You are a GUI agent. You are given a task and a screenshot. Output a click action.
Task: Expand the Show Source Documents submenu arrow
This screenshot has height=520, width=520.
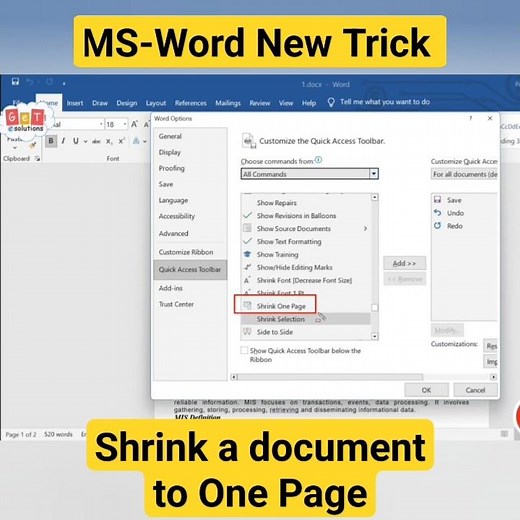(365, 229)
